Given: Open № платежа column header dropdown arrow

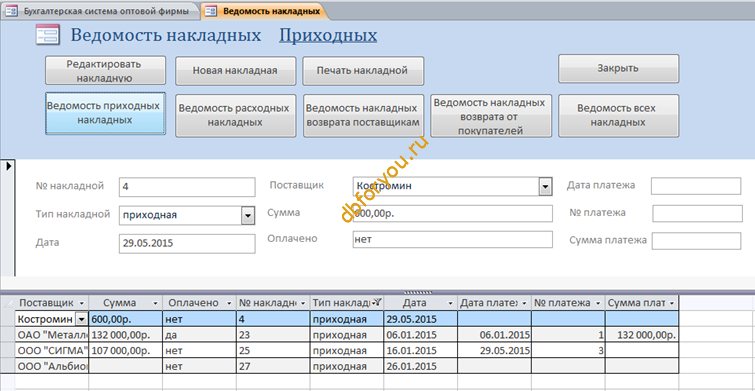Looking at the screenshot, I should click(598, 303).
